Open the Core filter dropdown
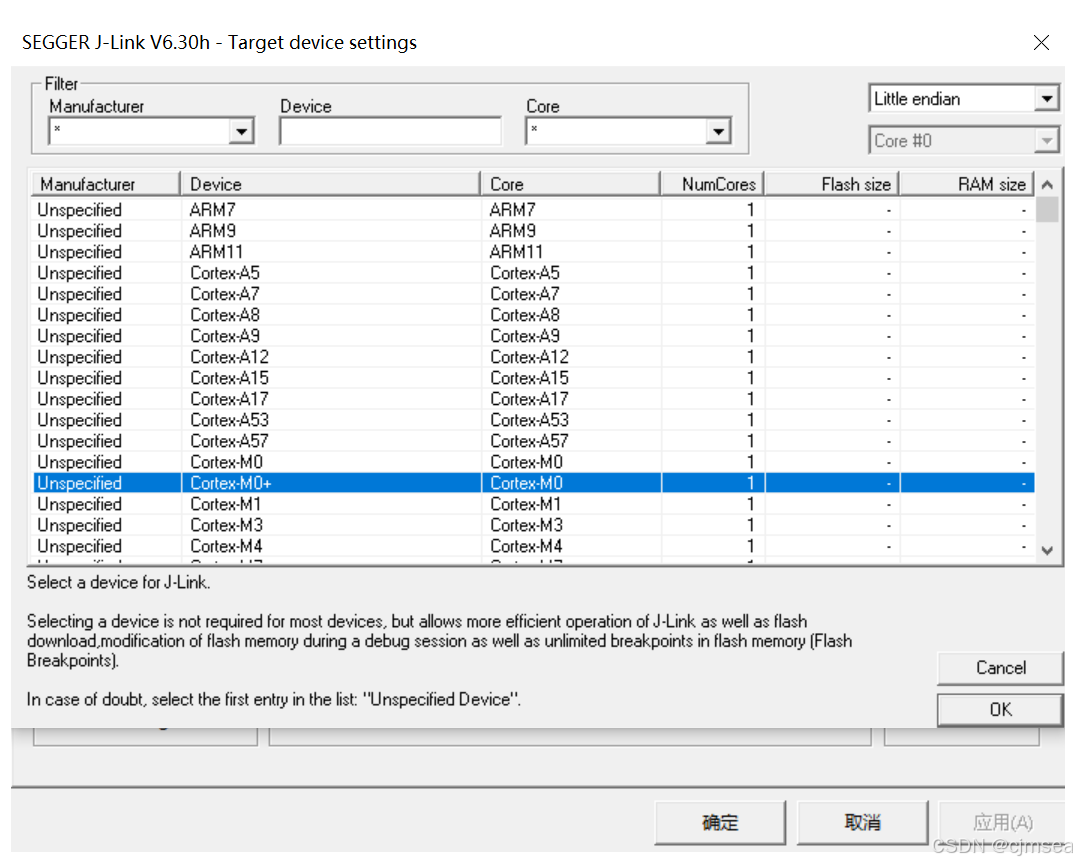Viewport: 1077px width, 863px height. 718,131
